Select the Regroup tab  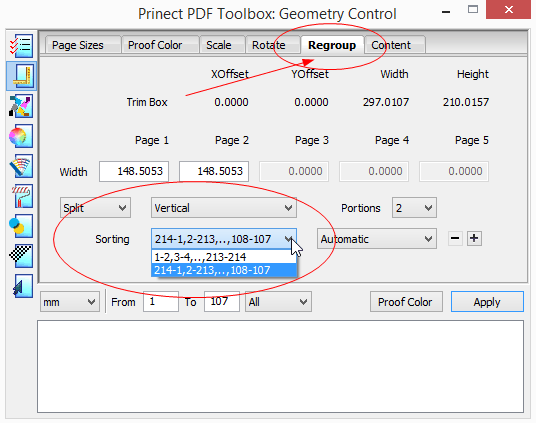332,45
